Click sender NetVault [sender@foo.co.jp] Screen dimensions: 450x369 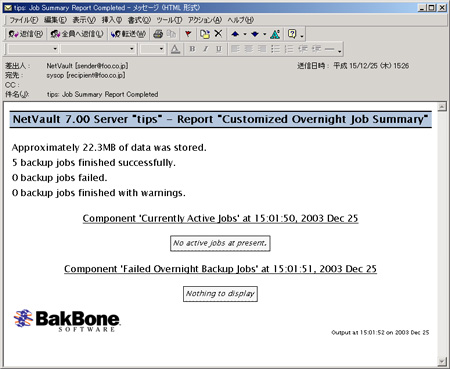pos(87,66)
